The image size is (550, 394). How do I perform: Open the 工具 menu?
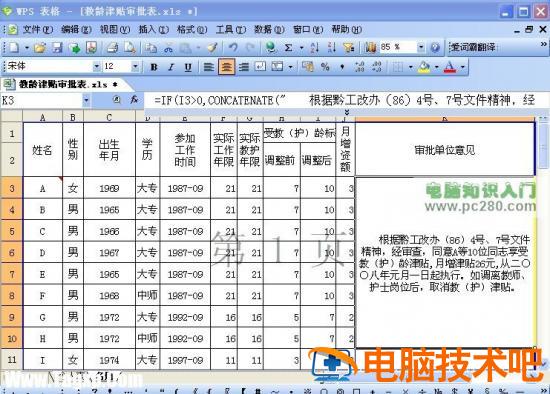click(230, 29)
